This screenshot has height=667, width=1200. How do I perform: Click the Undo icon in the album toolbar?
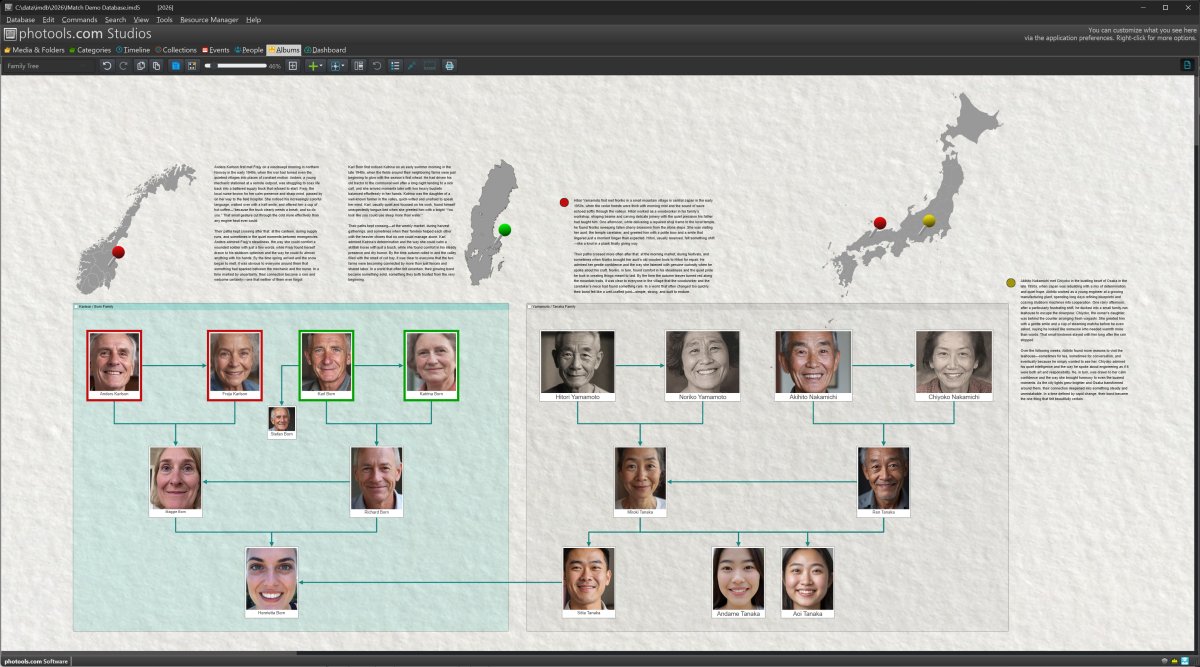[107, 66]
